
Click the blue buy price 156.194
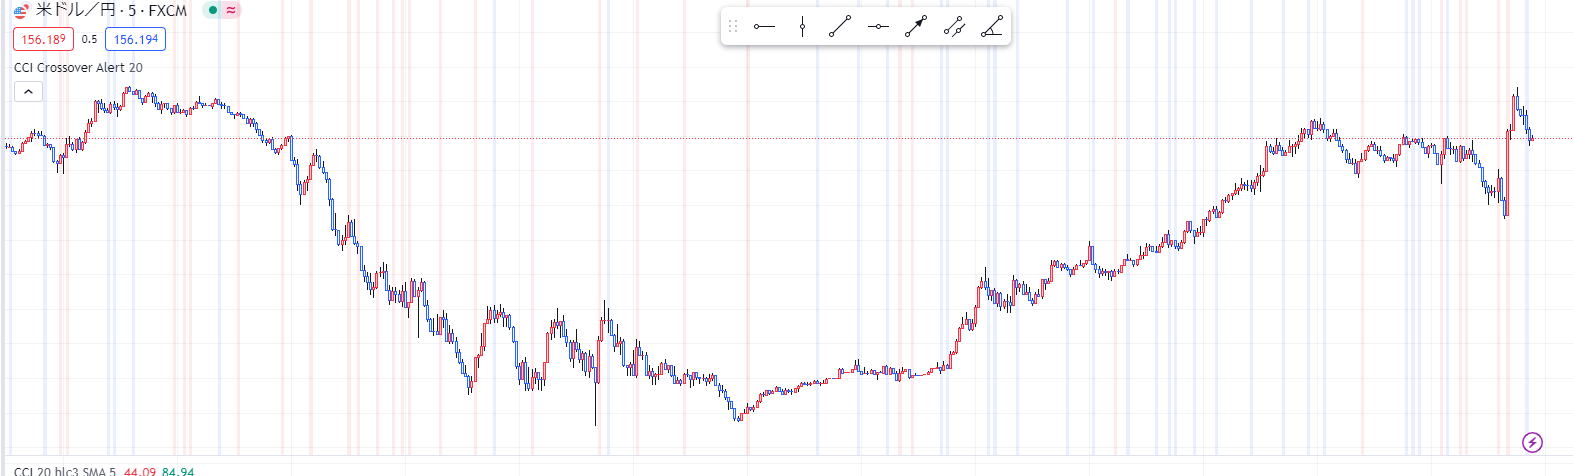click(135, 40)
